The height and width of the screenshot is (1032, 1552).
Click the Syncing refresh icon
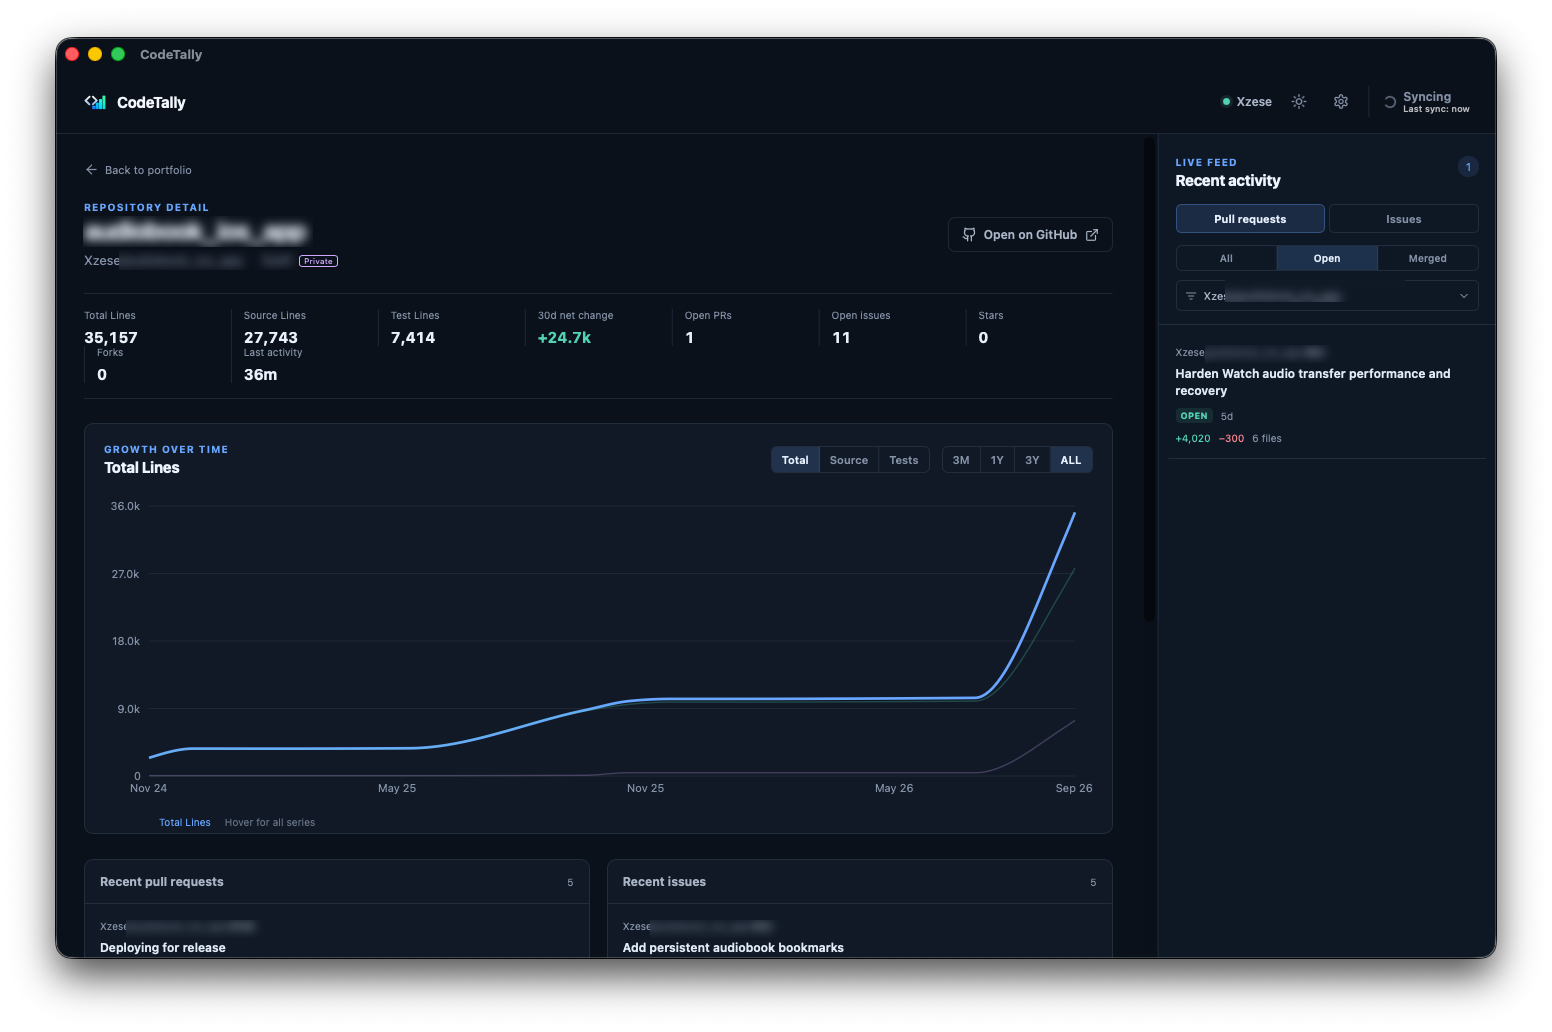coord(1390,102)
